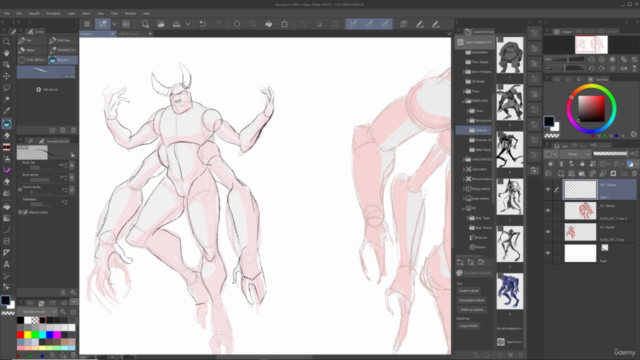The width and height of the screenshot is (640, 360).
Task: Pick the red swatch in color set
Action: (20, 335)
